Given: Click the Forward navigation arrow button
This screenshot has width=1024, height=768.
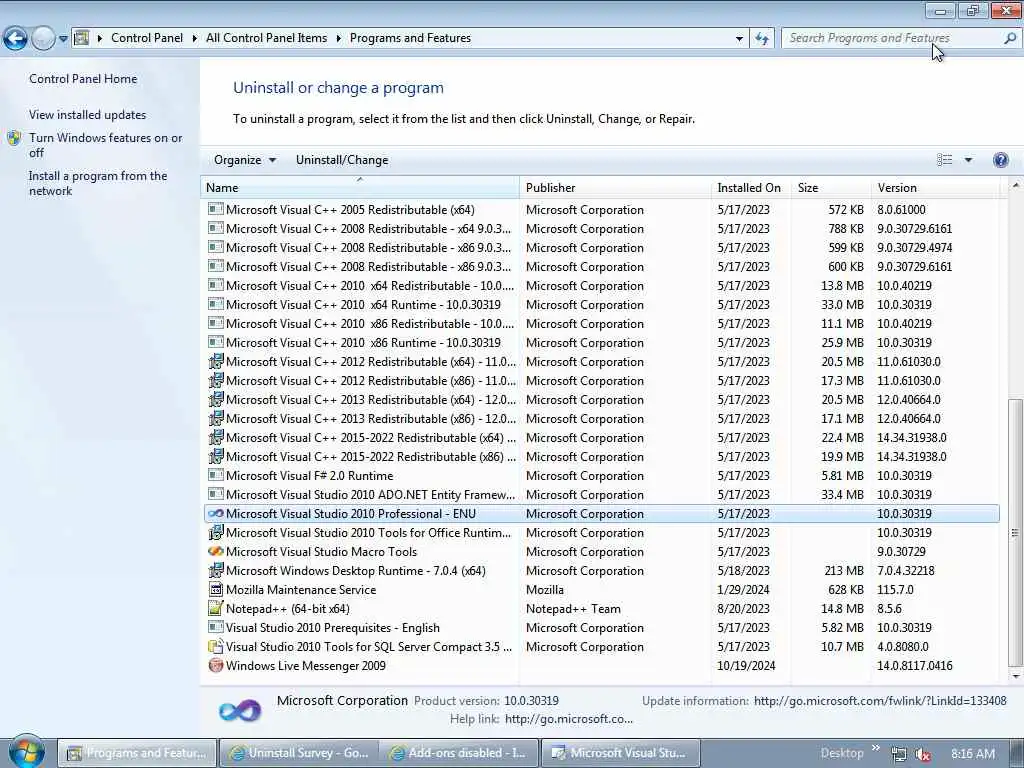Looking at the screenshot, I should (x=43, y=39).
